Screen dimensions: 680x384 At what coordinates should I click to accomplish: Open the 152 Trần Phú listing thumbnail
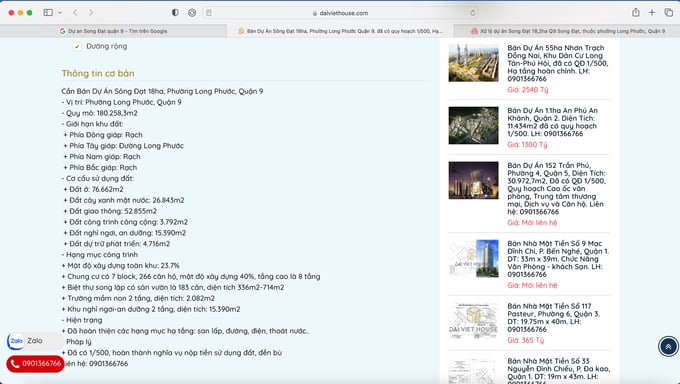point(474,181)
